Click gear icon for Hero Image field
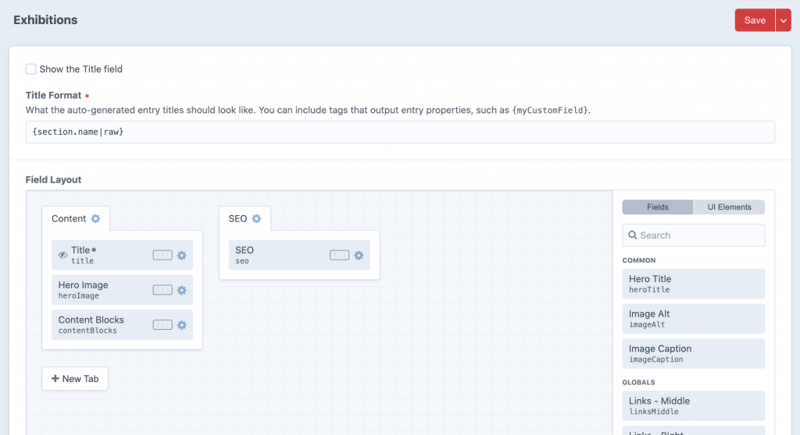 pyautogui.click(x=182, y=290)
